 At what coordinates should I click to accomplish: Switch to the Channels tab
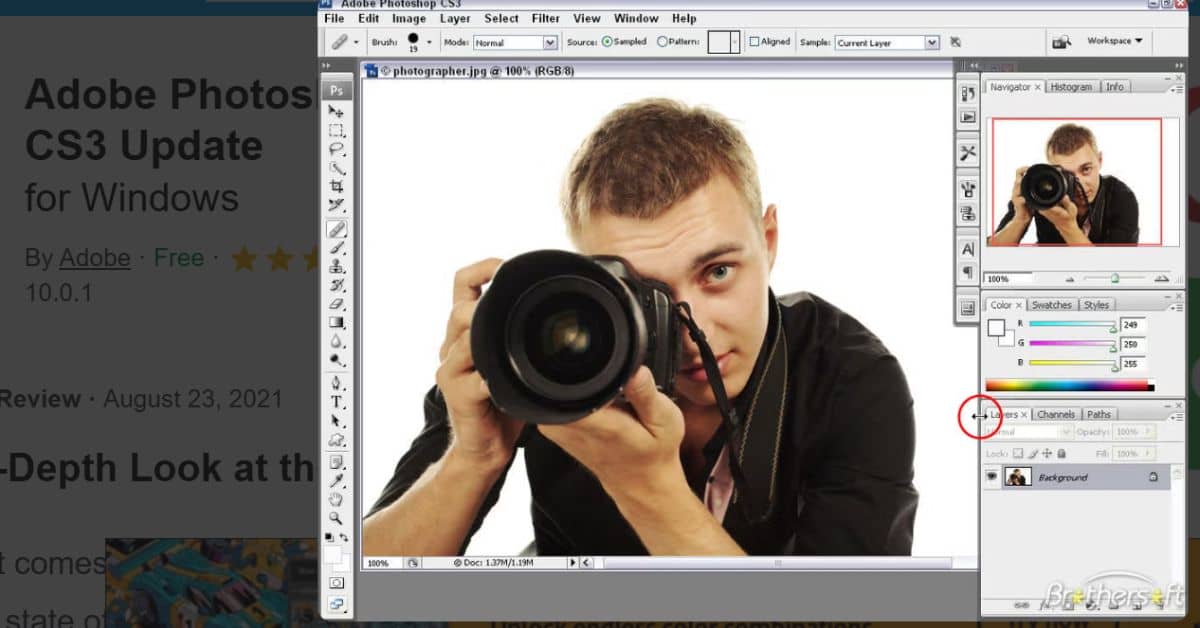coord(1056,414)
